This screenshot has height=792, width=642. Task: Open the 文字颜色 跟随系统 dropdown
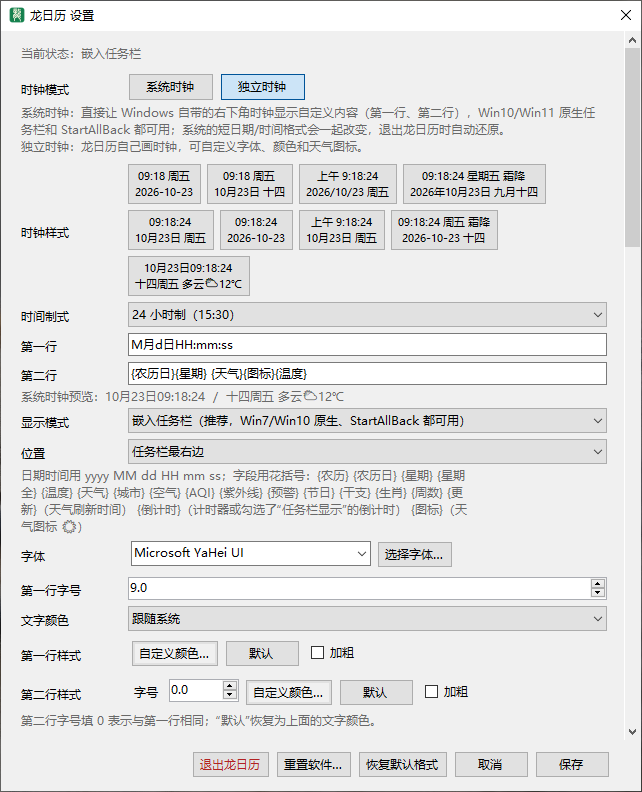click(x=367, y=619)
